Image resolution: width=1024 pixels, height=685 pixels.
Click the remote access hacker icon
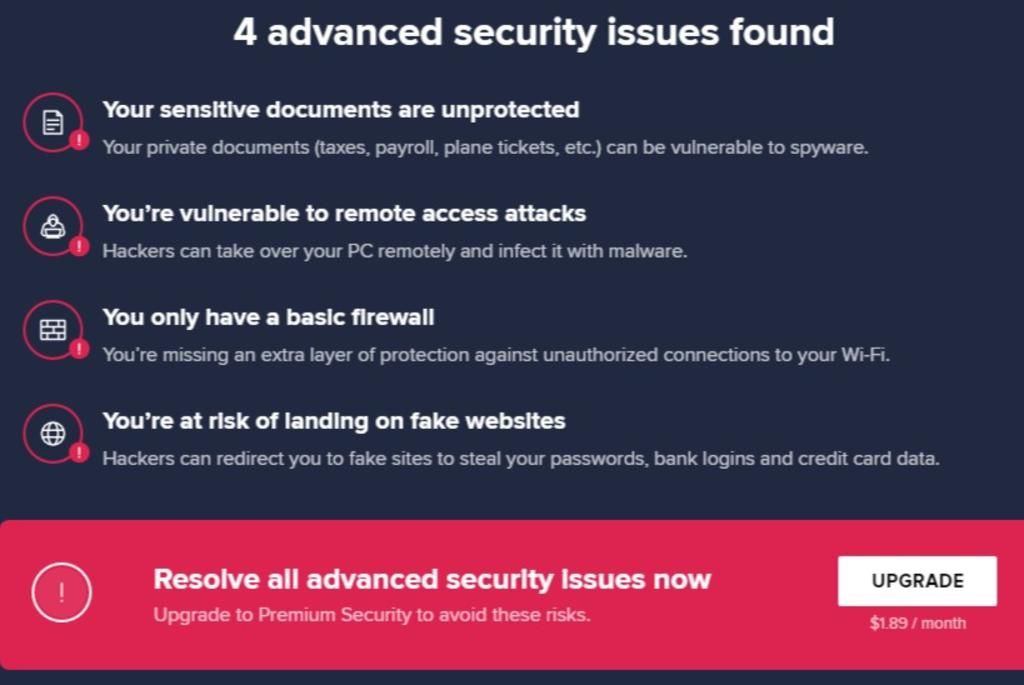(53, 226)
